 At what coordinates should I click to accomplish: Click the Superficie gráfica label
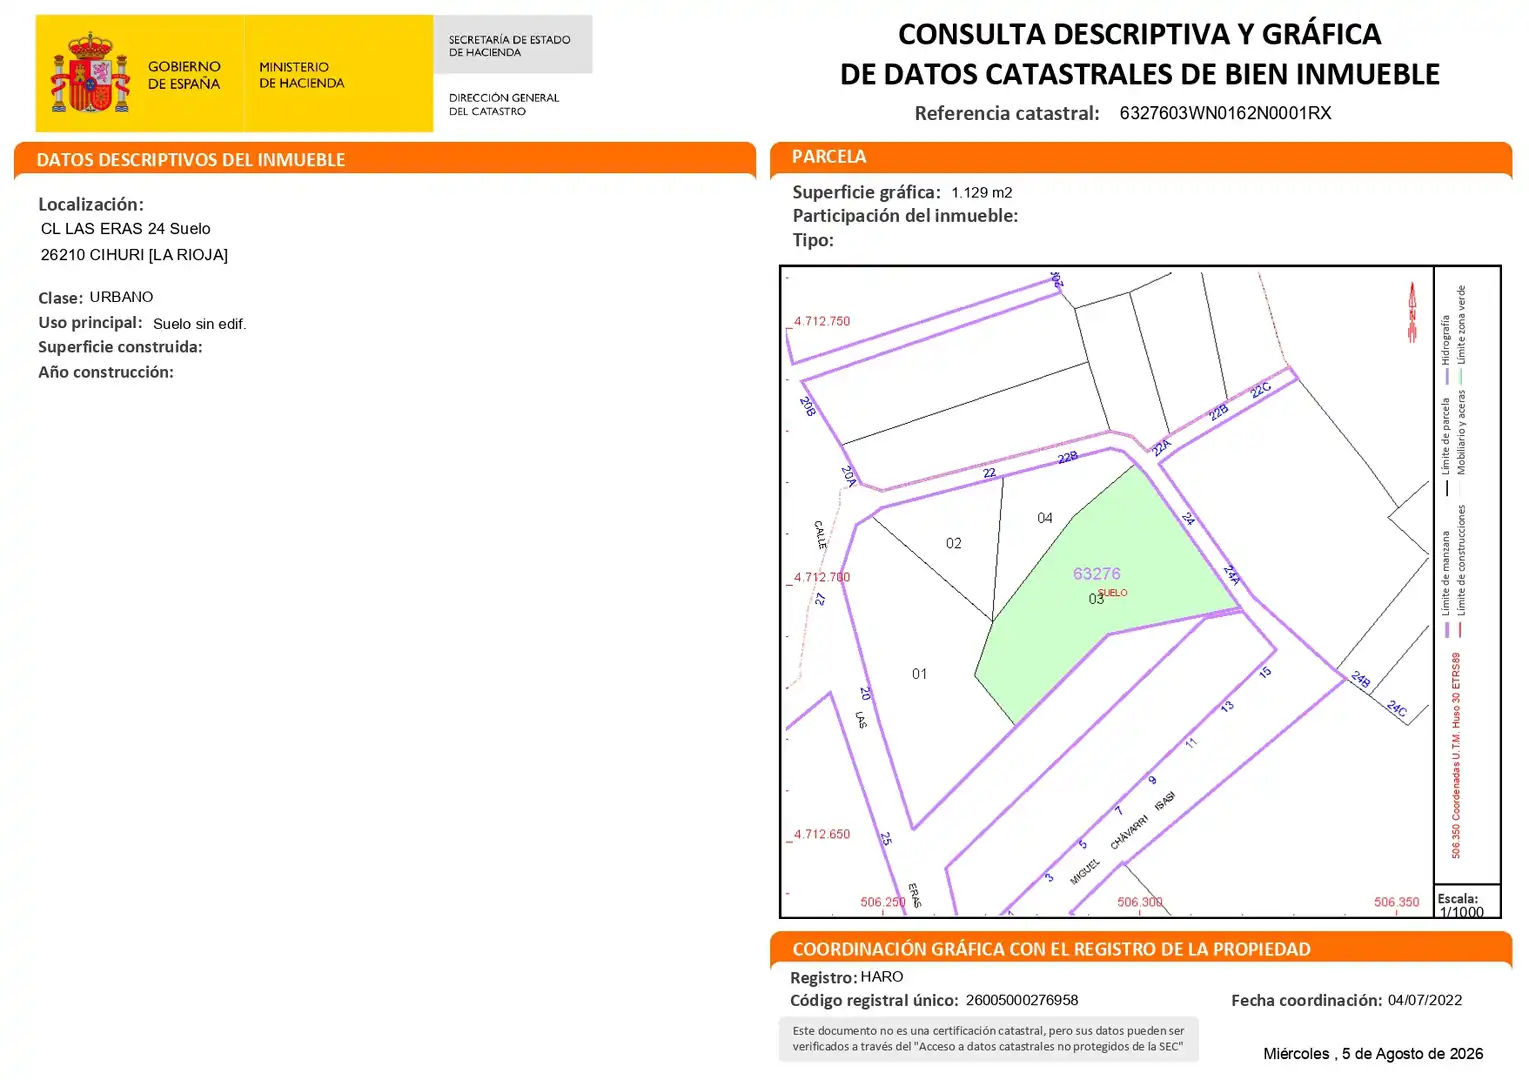866,192
